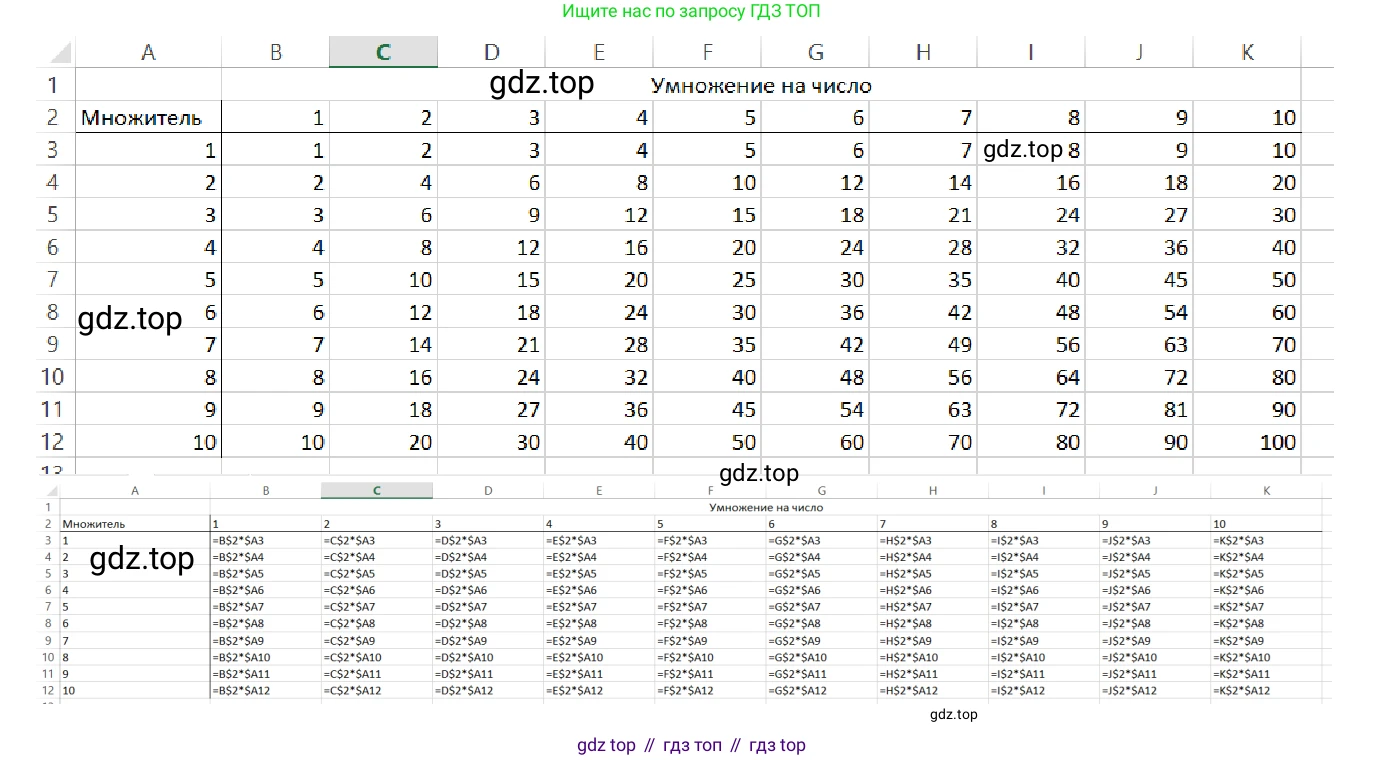Select cell J5 showing 27 in values sheet
Screen dimensions: 1384x760
(1139, 214)
